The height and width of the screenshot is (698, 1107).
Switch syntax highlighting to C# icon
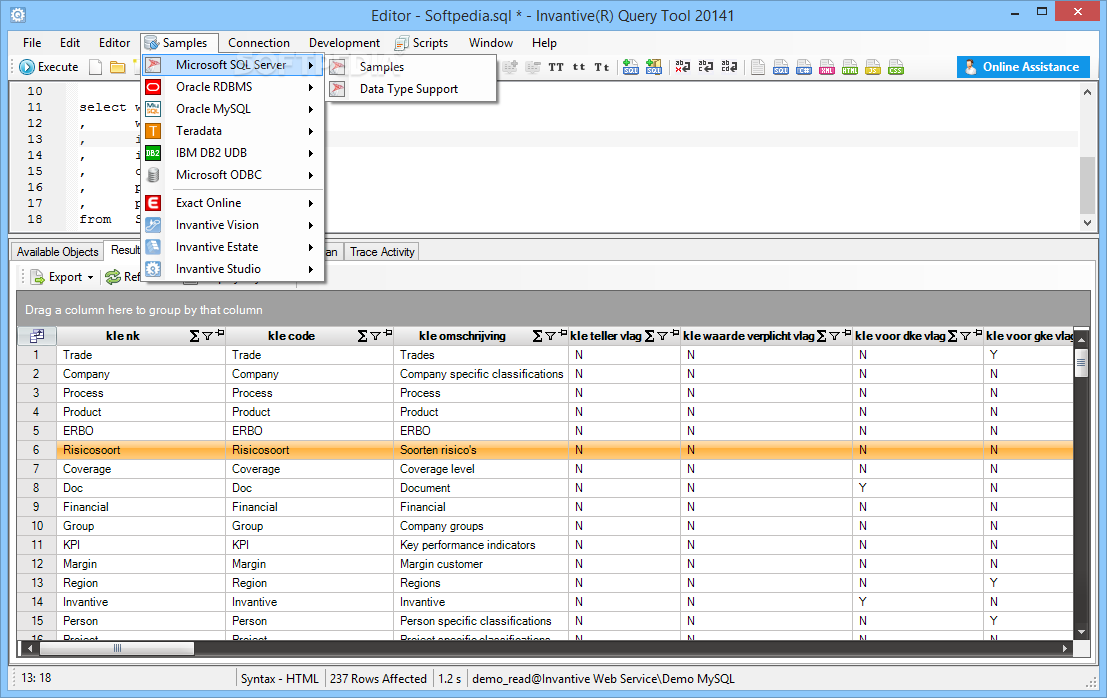[804, 67]
